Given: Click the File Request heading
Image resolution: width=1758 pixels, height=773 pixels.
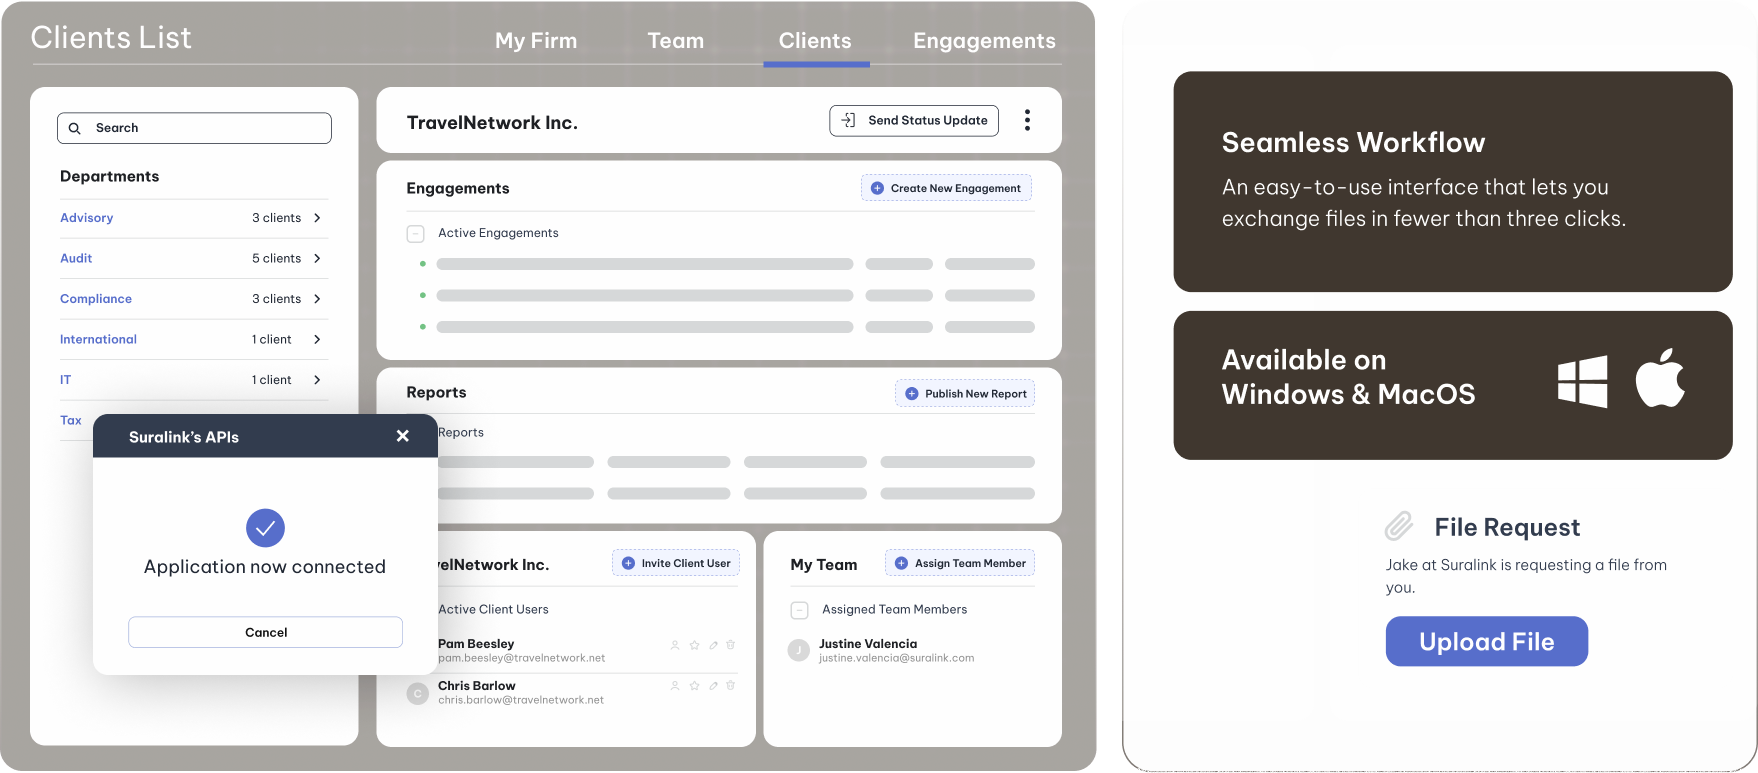Looking at the screenshot, I should point(1507,527).
